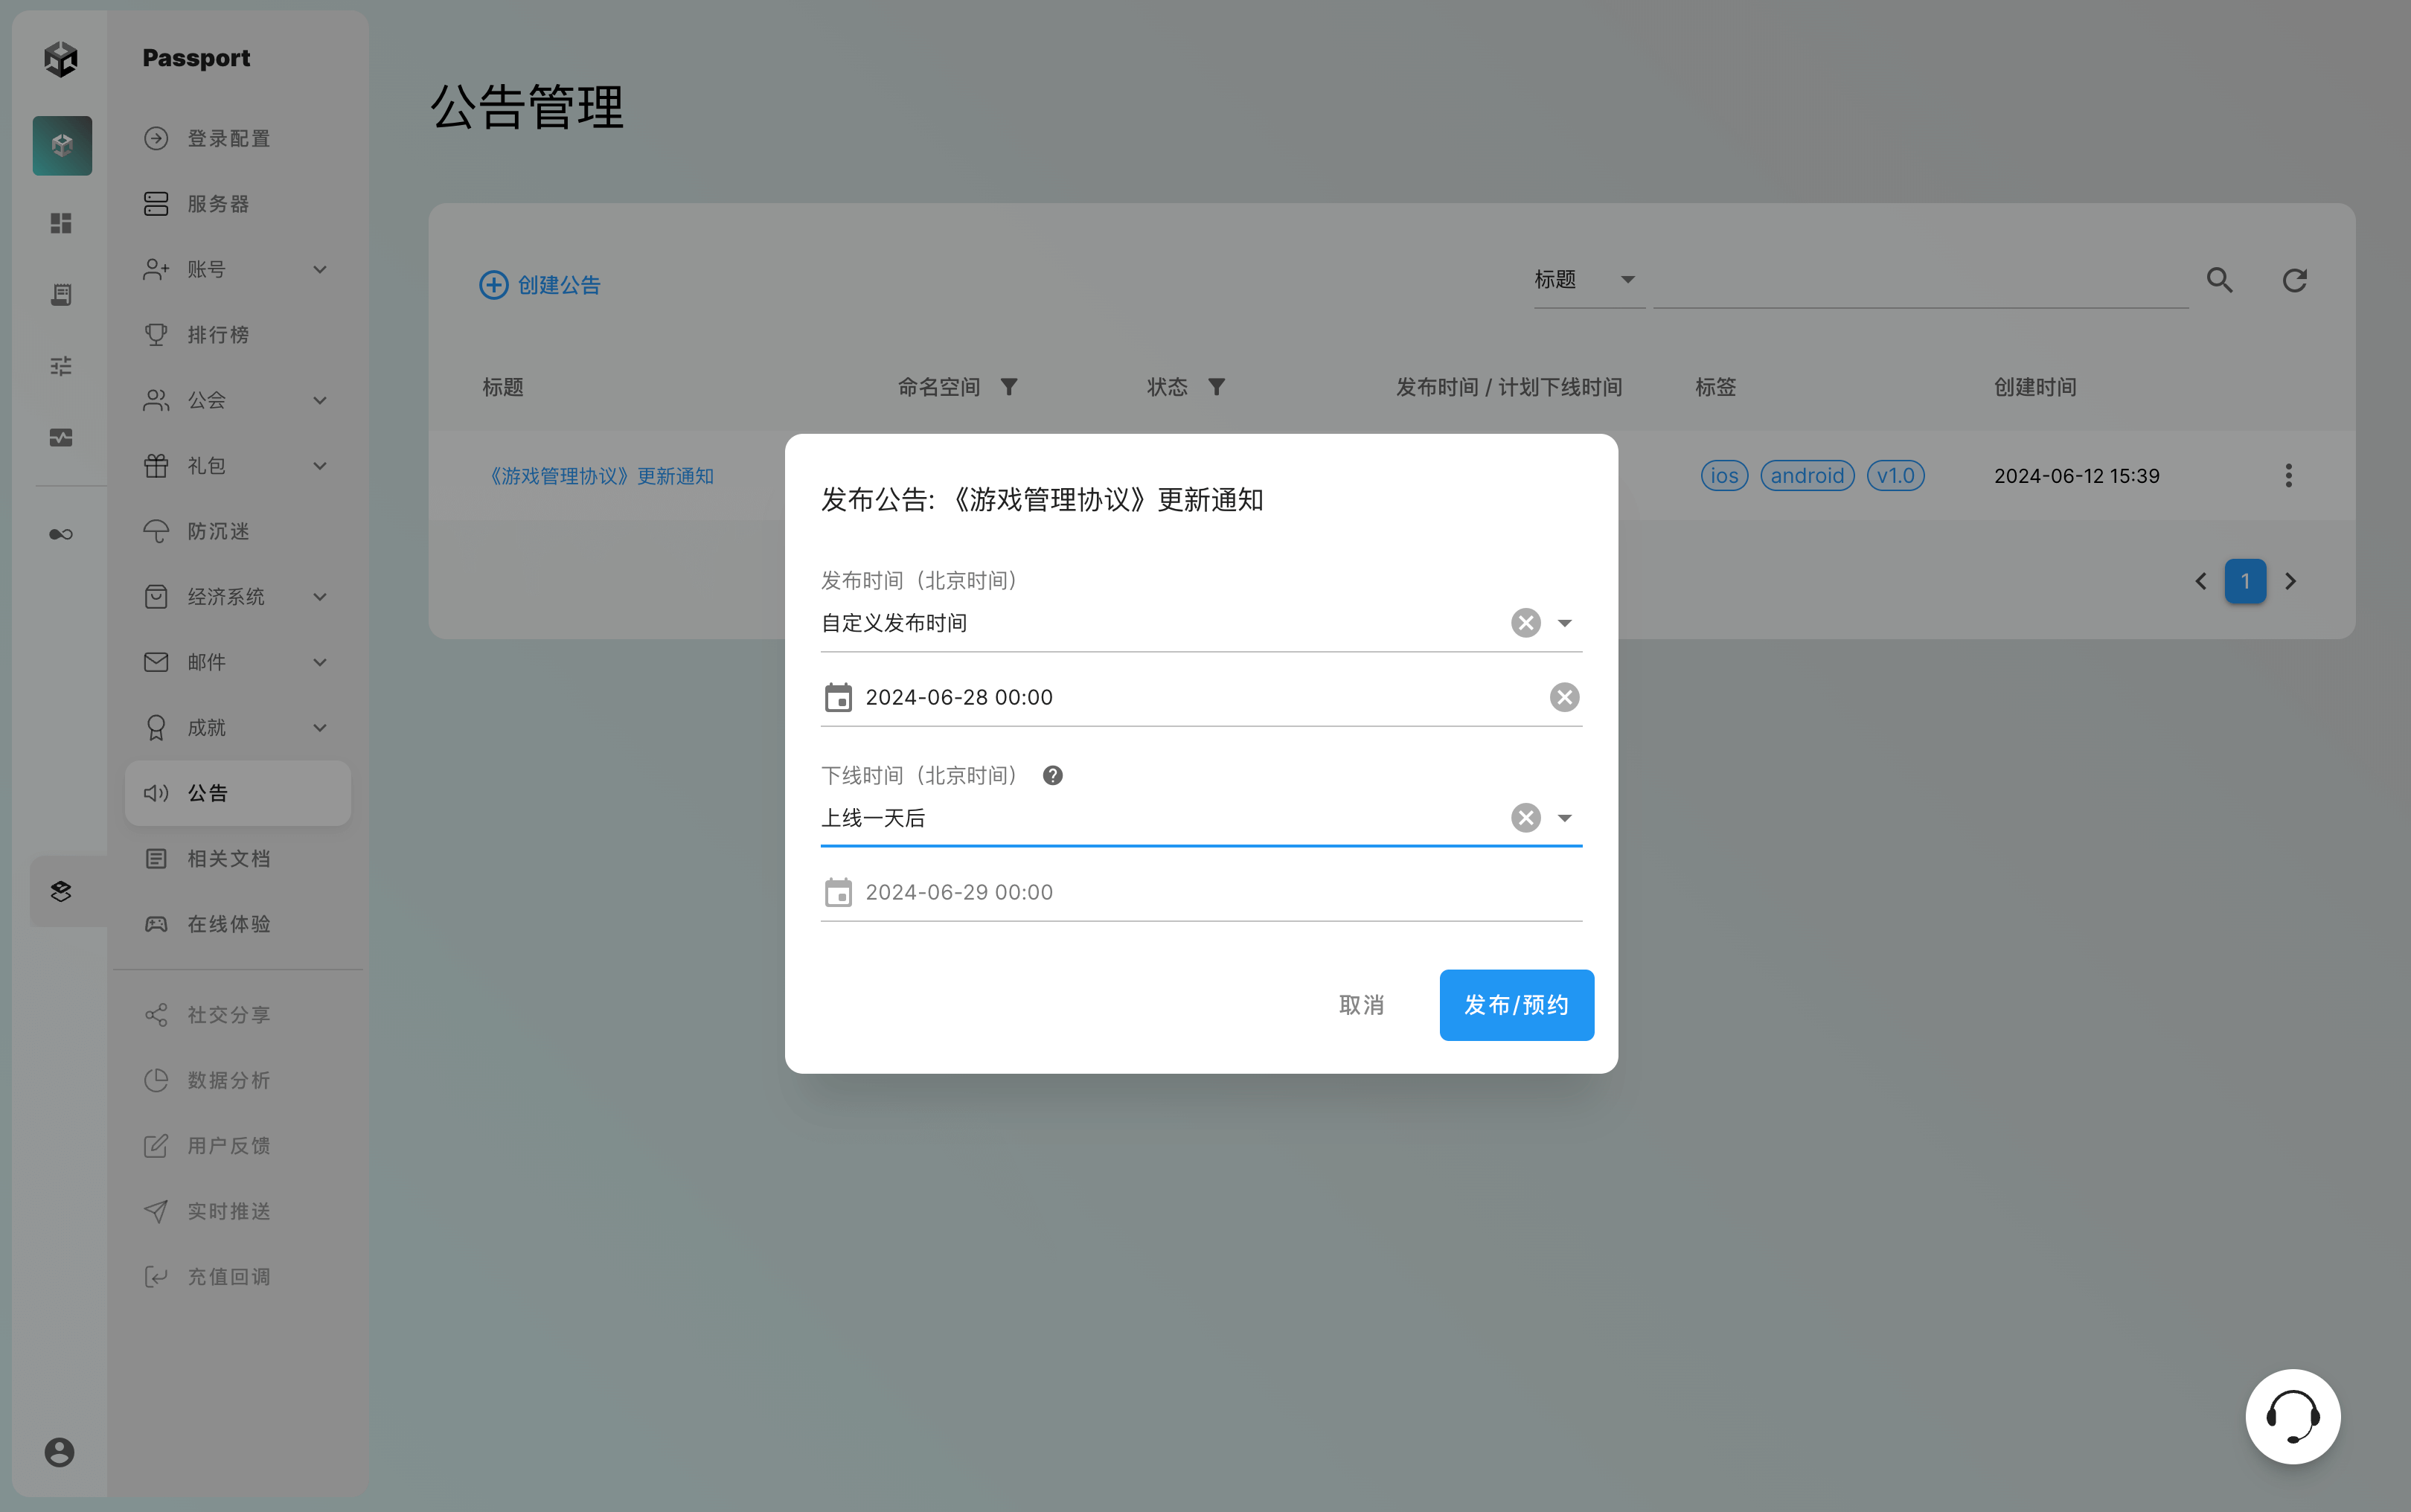Click the search text input field
This screenshot has width=2411, height=1512.
tap(1920, 283)
